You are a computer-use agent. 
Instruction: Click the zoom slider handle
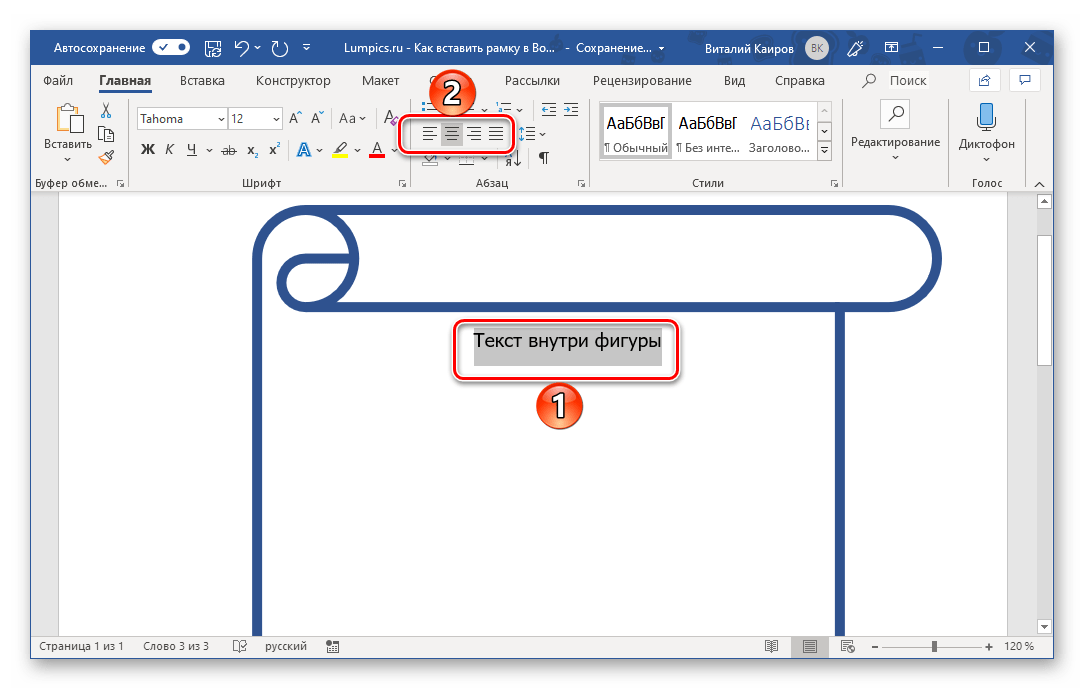pyautogui.click(x=934, y=646)
